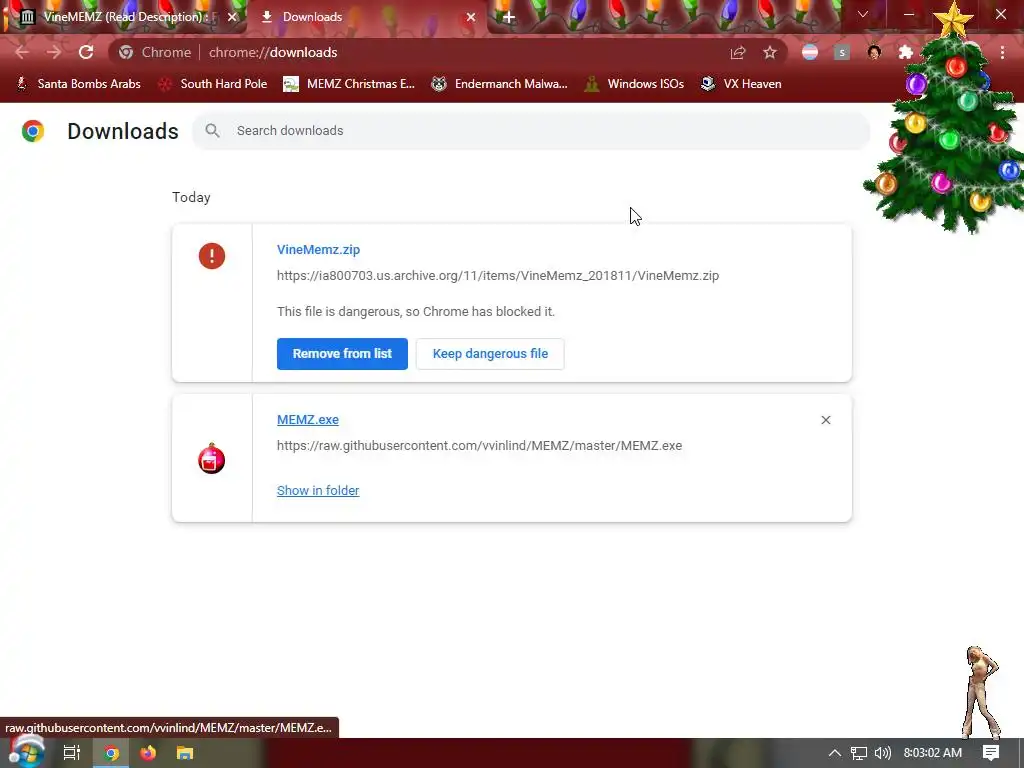Remove MEMZ.exe entry with its X
The image size is (1024, 768).
[x=825, y=420]
